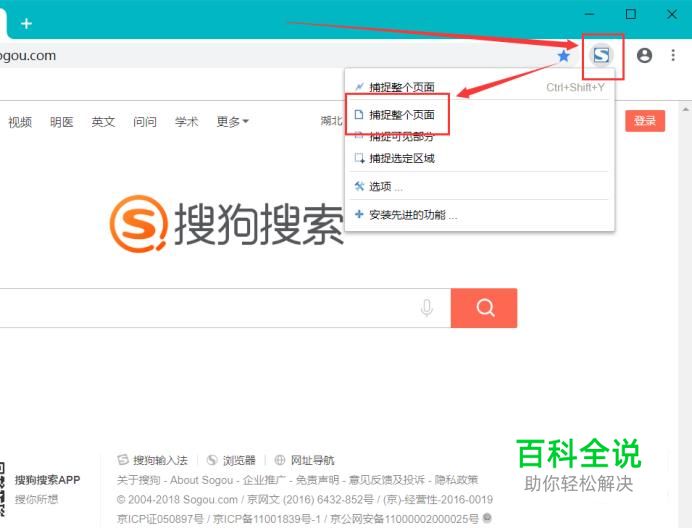Viewport: 692px width, 528px height.
Task: Click the page scrollbar up arrow
Action: pyautogui.click(x=685, y=109)
